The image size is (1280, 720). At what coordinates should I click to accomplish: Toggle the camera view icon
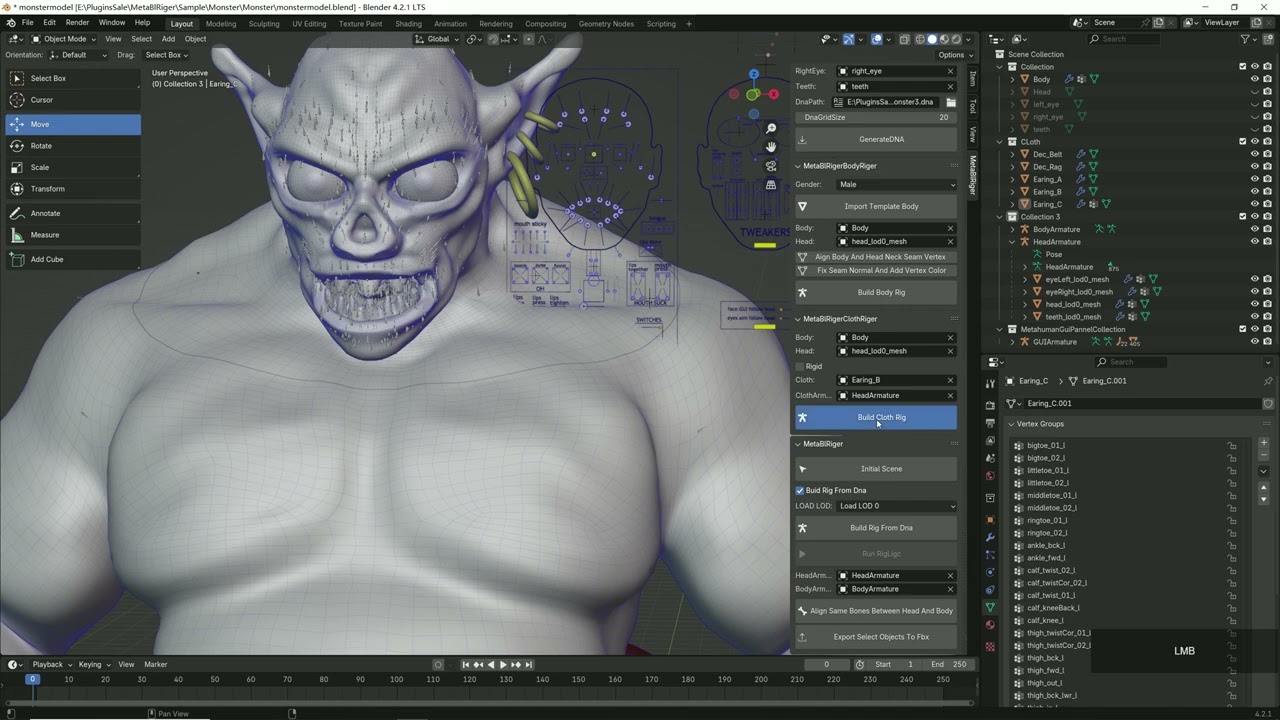771,166
